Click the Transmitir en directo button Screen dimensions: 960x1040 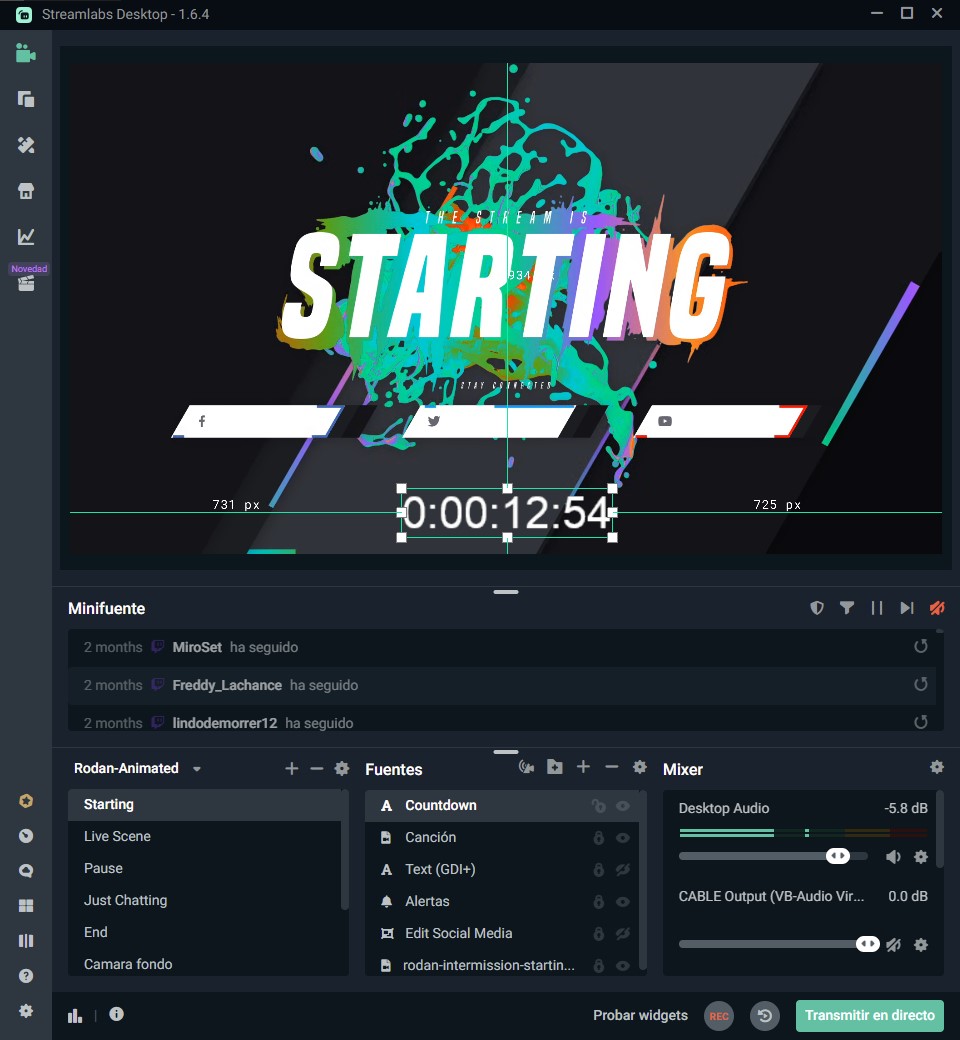869,1015
